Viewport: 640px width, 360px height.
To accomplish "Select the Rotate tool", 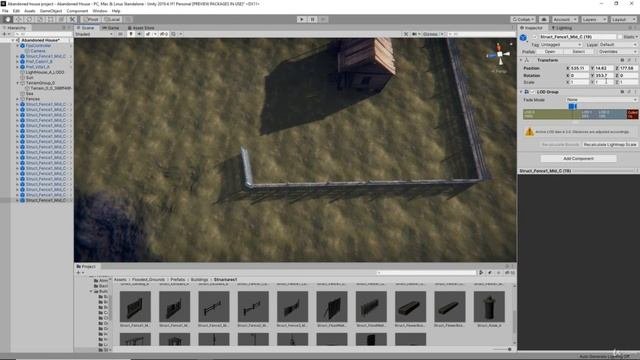I will tap(29, 19).
